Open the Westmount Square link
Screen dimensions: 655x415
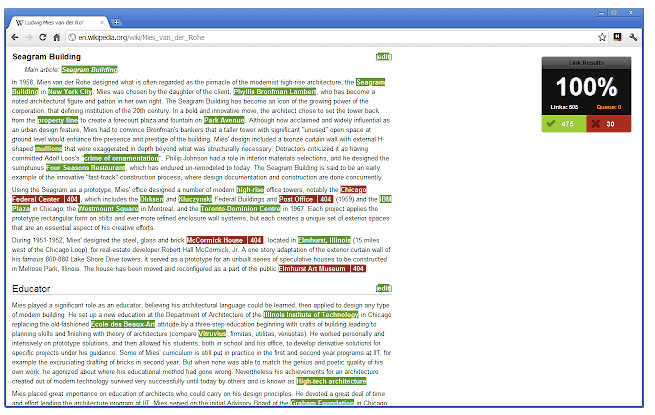(x=108, y=209)
